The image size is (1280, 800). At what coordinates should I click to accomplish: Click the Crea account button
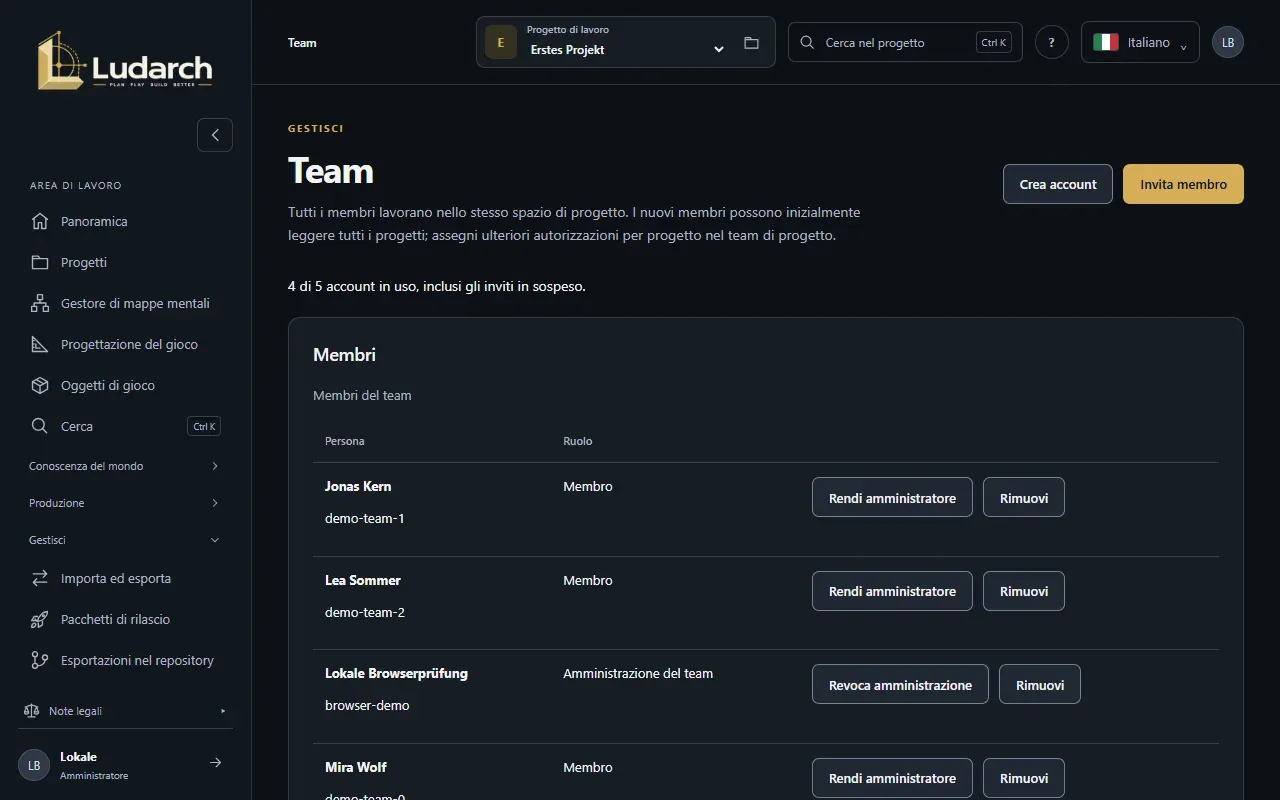pos(1058,184)
